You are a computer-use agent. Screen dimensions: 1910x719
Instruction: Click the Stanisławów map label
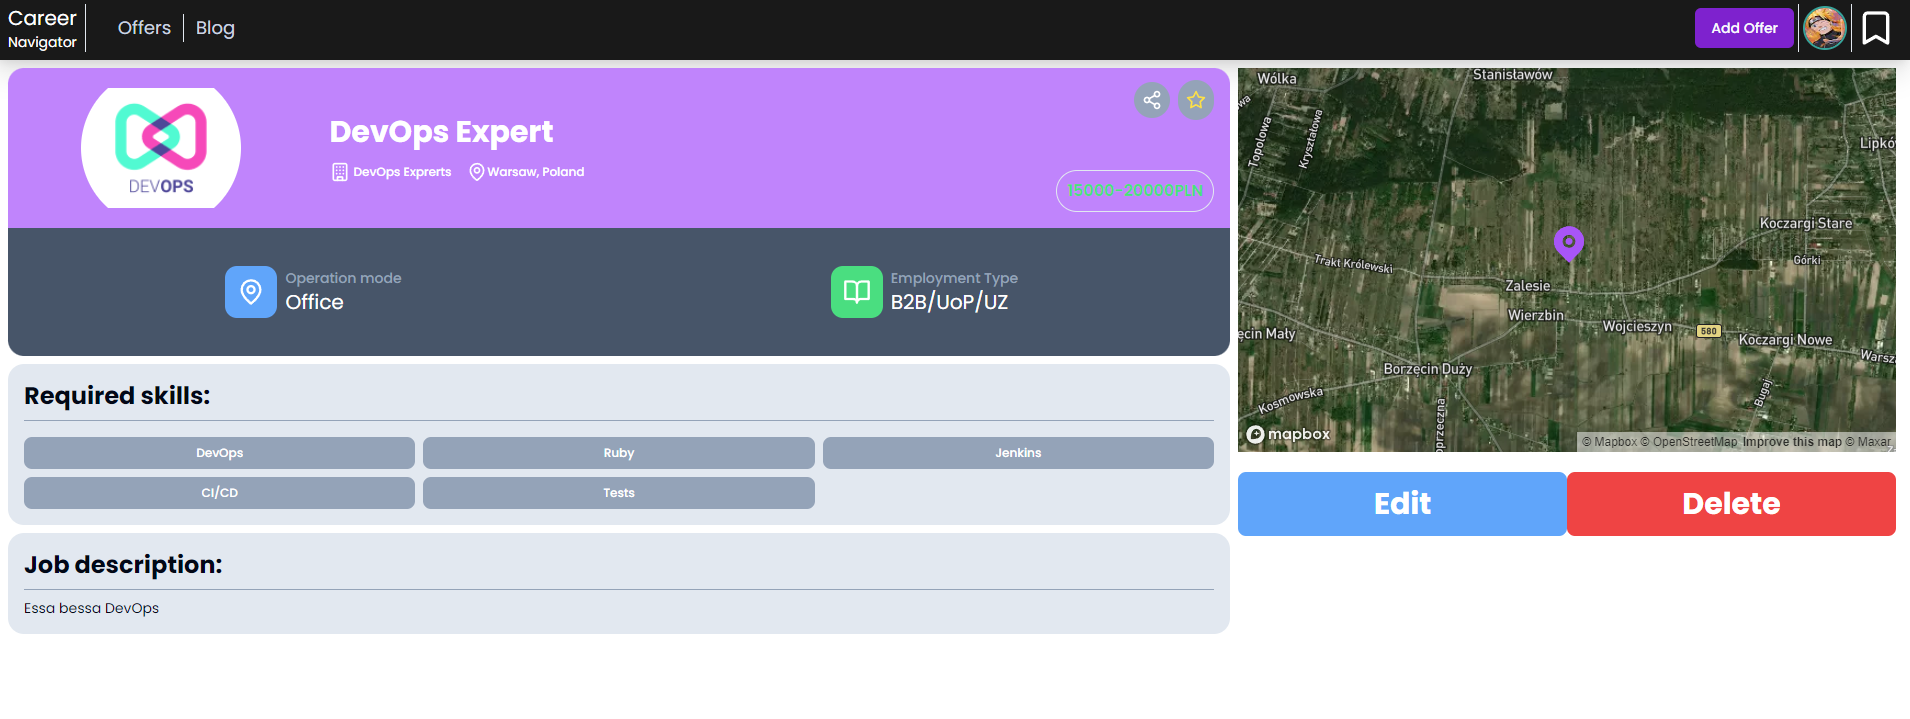pyautogui.click(x=1512, y=75)
